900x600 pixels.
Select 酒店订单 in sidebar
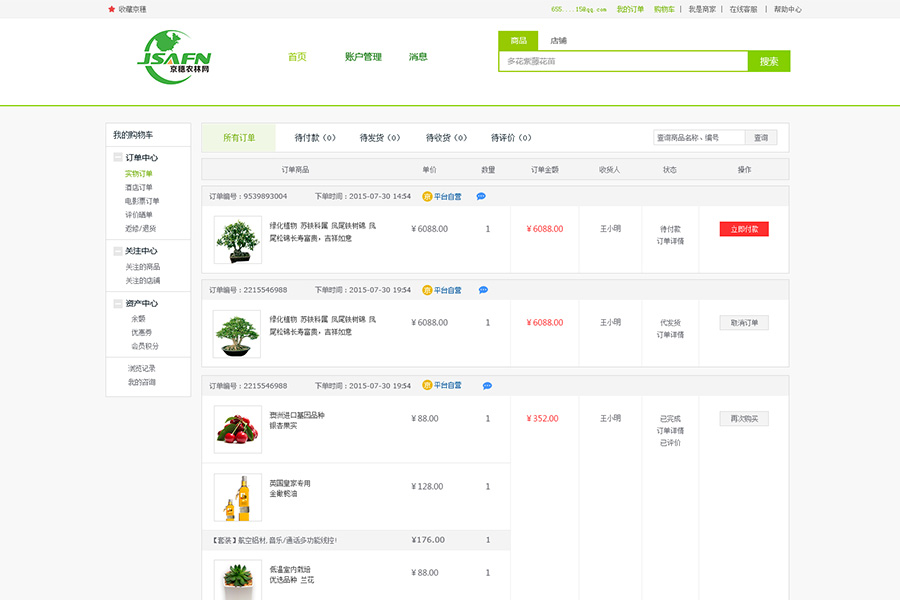[x=138, y=187]
